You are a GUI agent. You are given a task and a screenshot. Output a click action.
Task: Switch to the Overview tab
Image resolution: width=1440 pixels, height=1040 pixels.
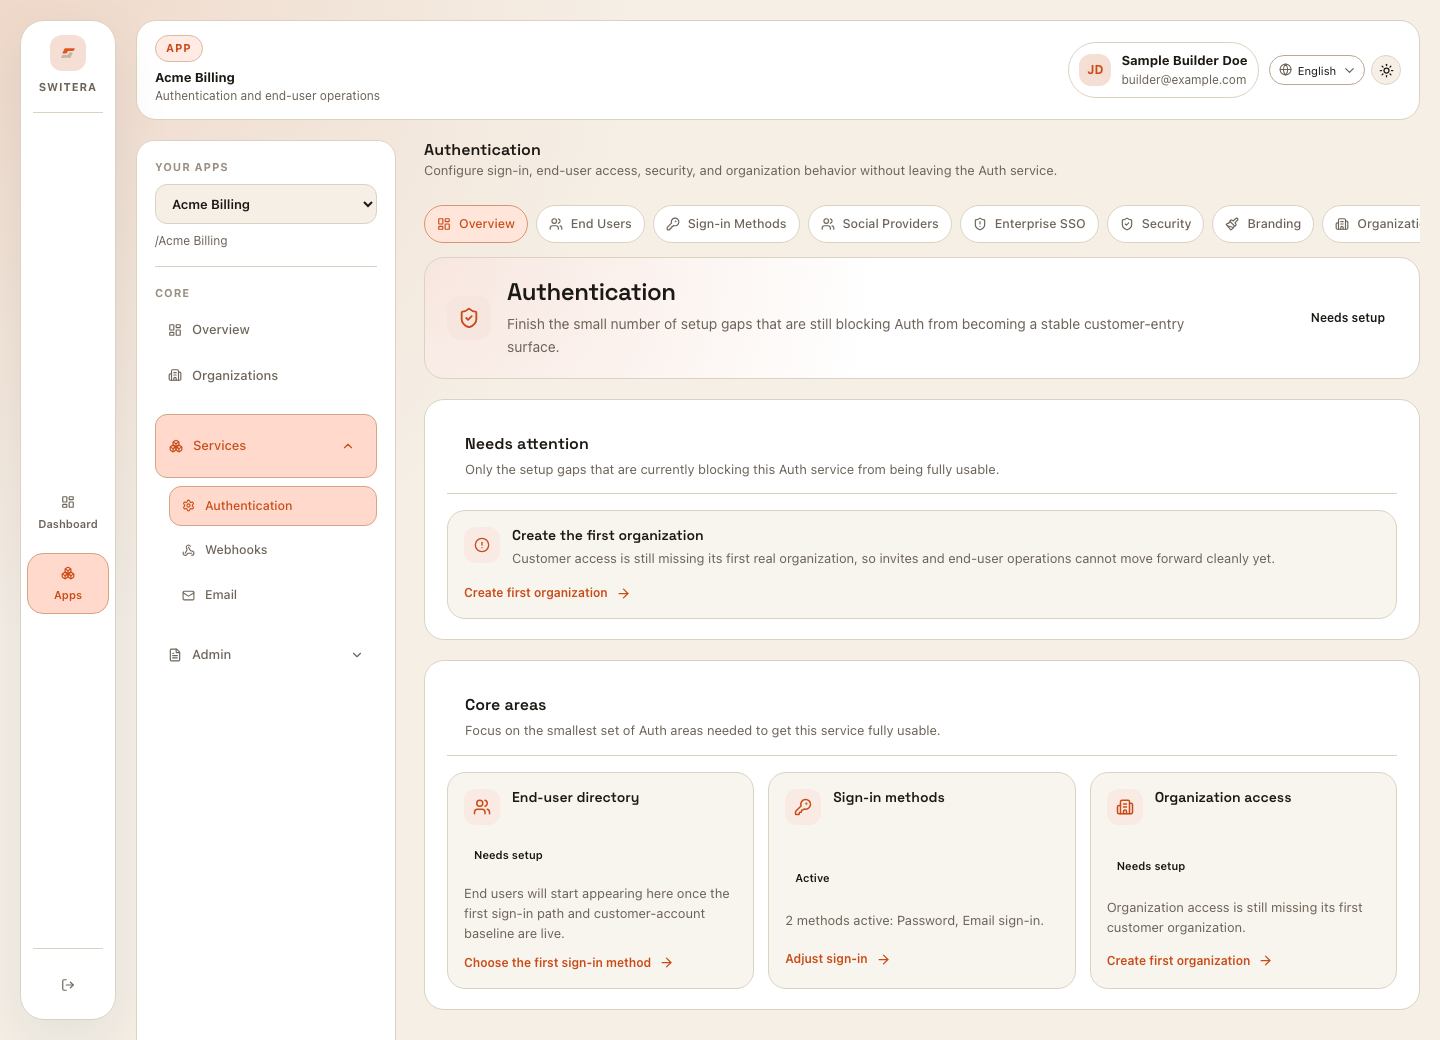tap(476, 224)
